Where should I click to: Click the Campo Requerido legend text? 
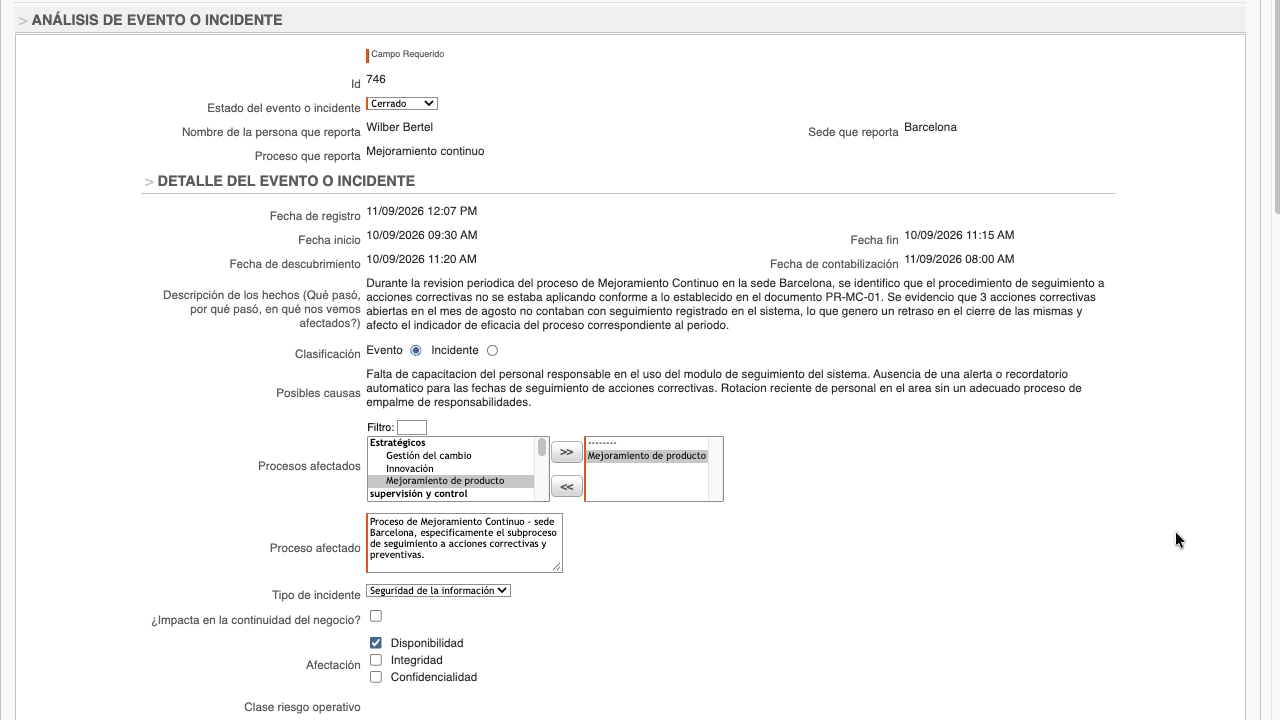pos(408,54)
